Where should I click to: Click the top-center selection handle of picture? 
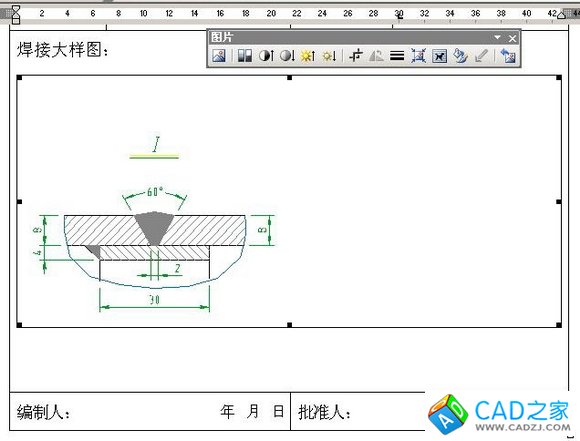tap(290, 78)
